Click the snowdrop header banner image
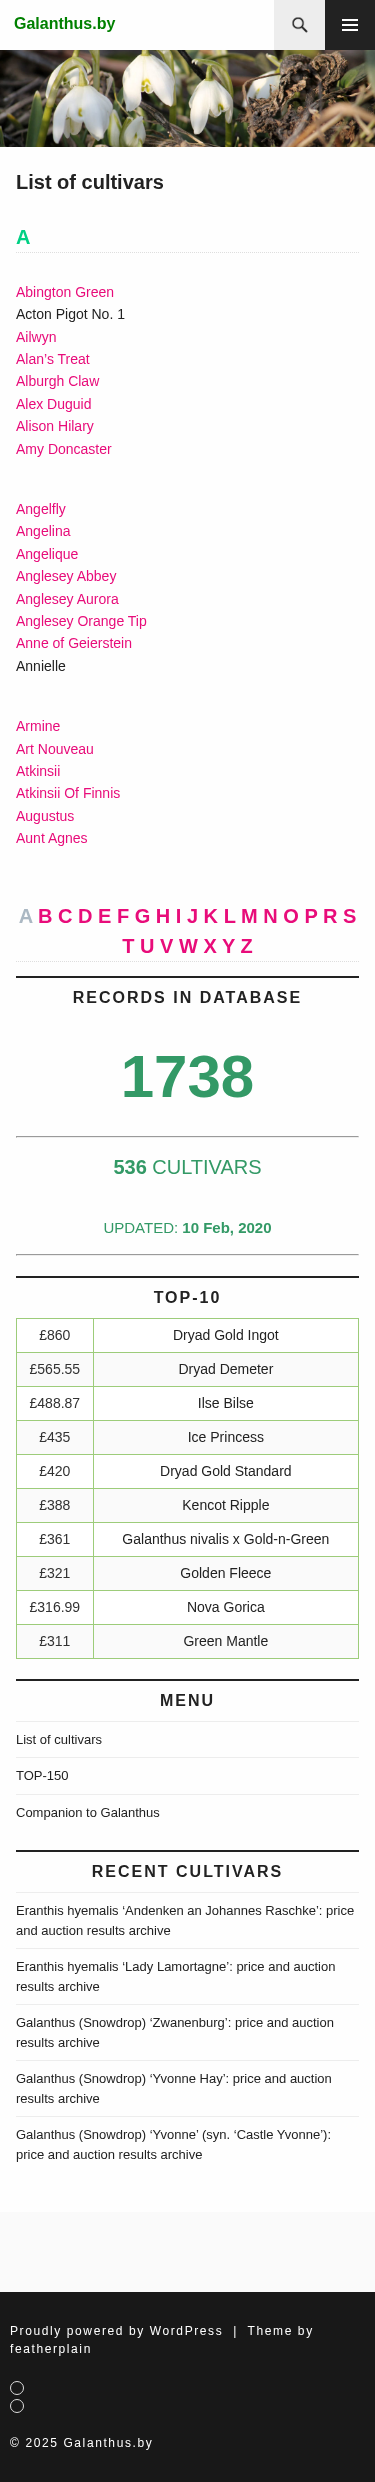 (187, 98)
